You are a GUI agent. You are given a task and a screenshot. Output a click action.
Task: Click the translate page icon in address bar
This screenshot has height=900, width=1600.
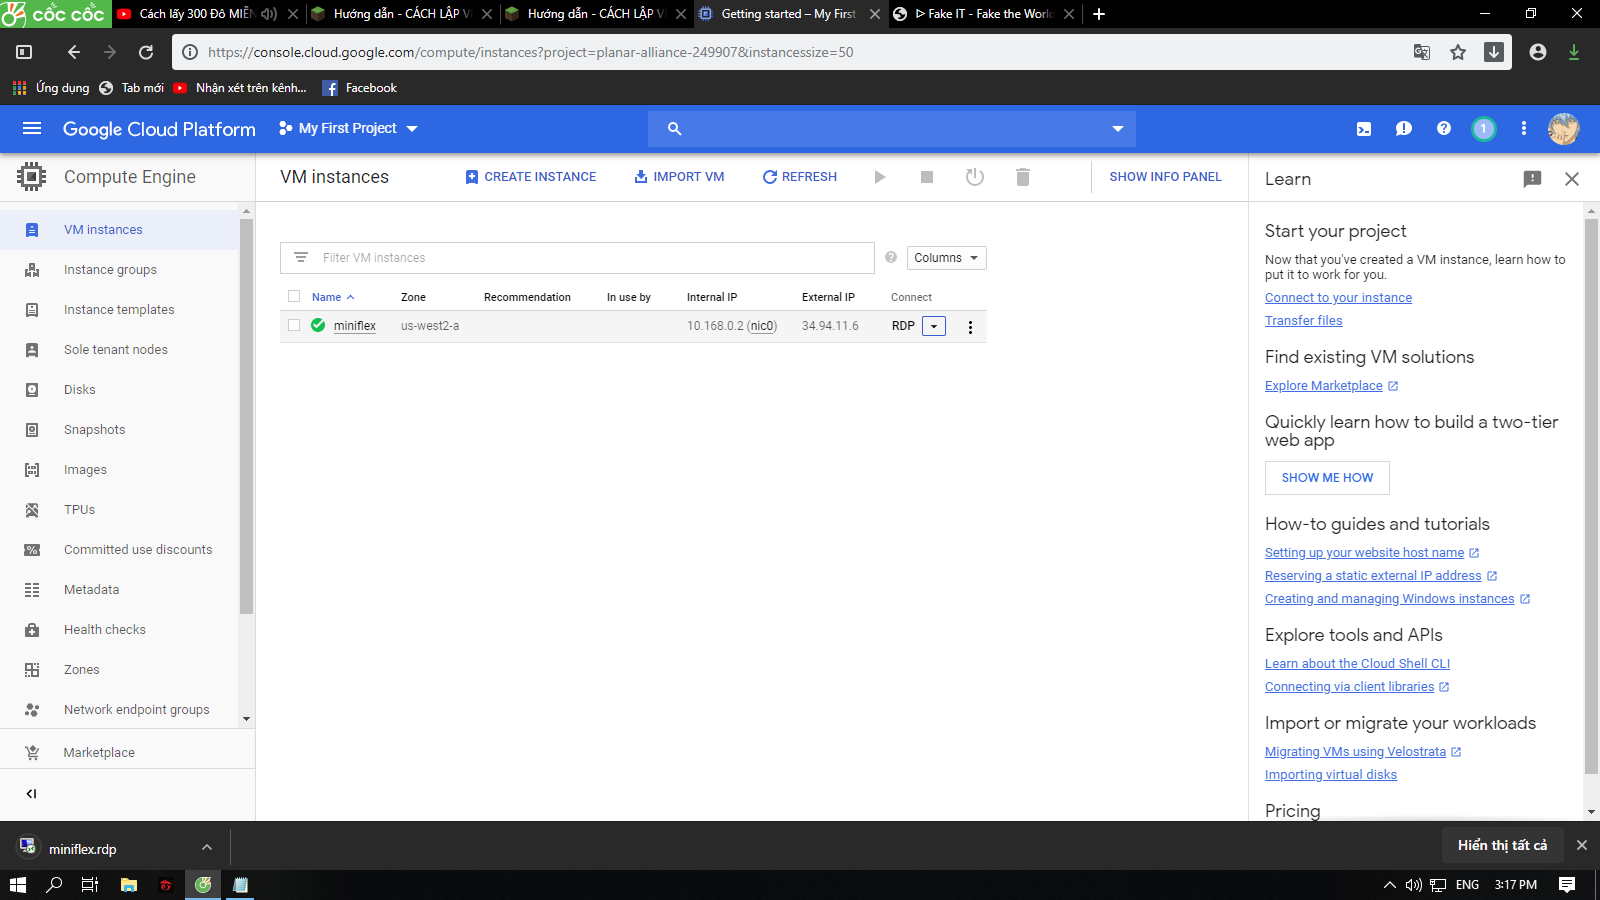tap(1422, 52)
